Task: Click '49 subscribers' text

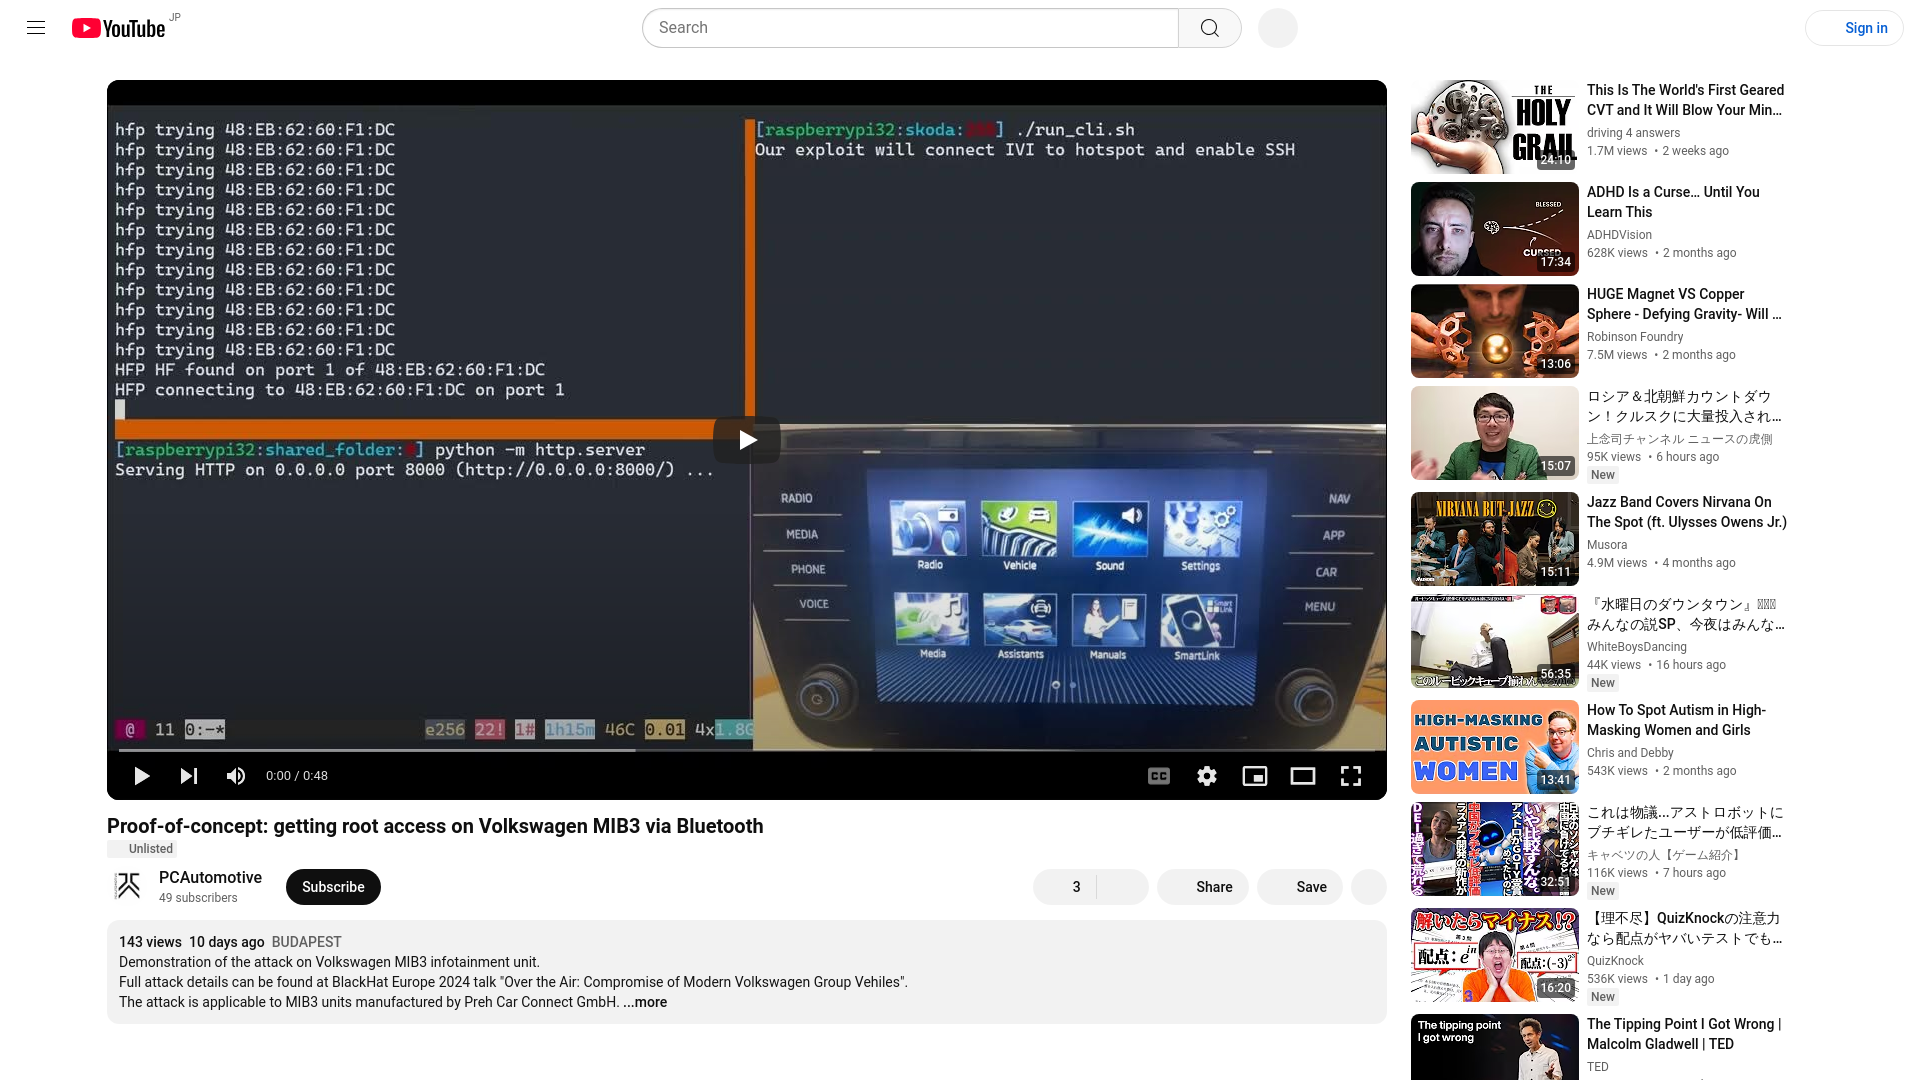Action: [198, 898]
